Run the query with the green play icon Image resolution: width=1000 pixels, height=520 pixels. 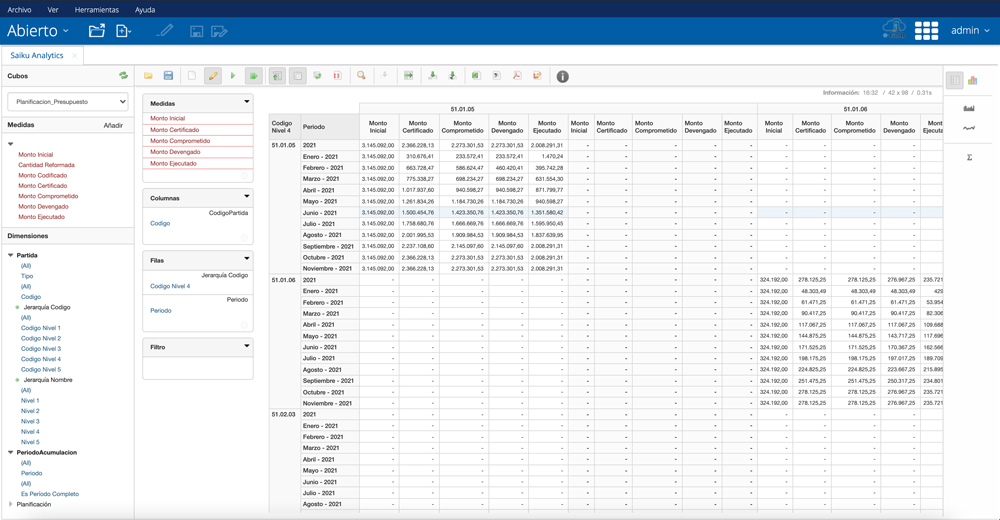[233, 76]
